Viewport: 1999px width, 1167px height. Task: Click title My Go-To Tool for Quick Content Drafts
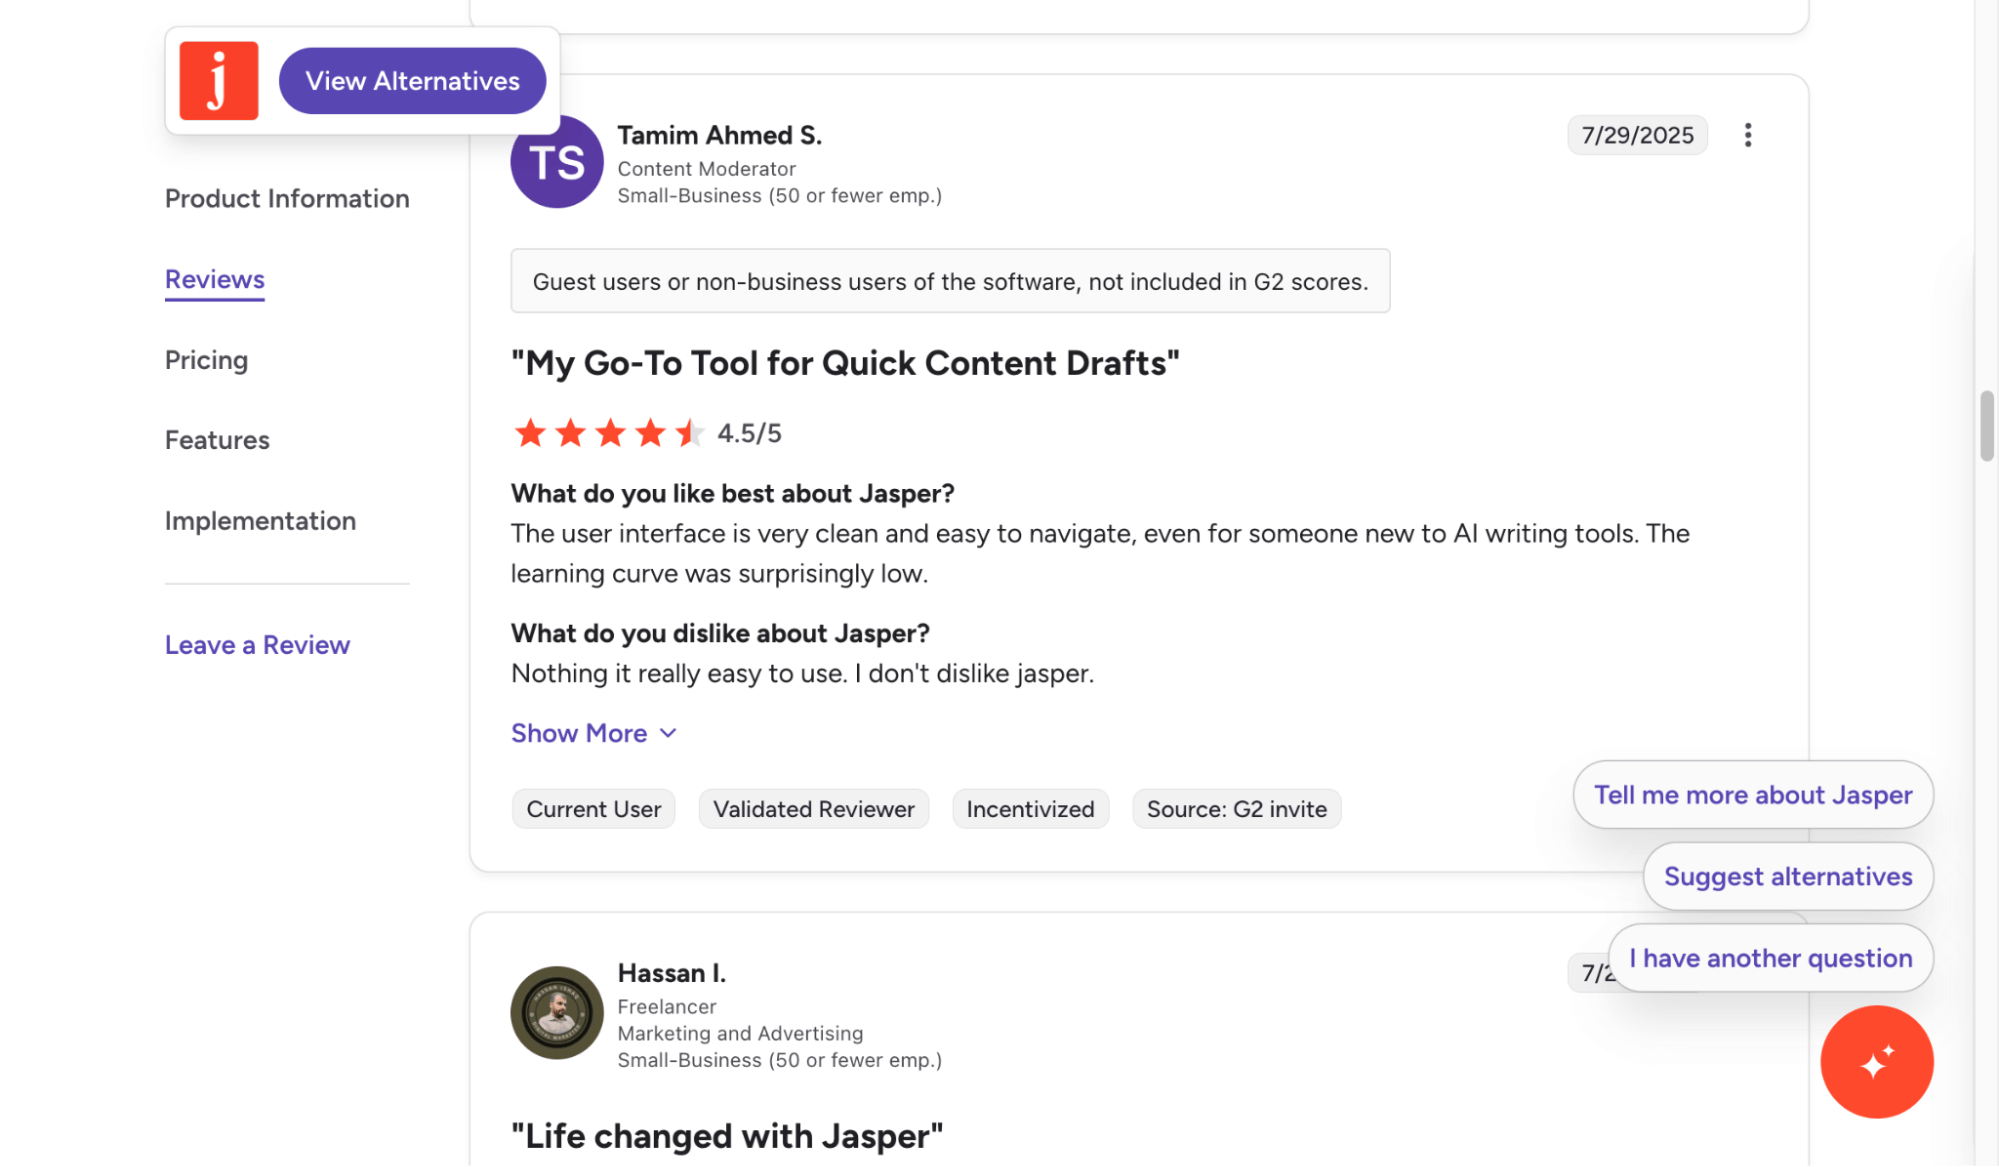coord(845,363)
